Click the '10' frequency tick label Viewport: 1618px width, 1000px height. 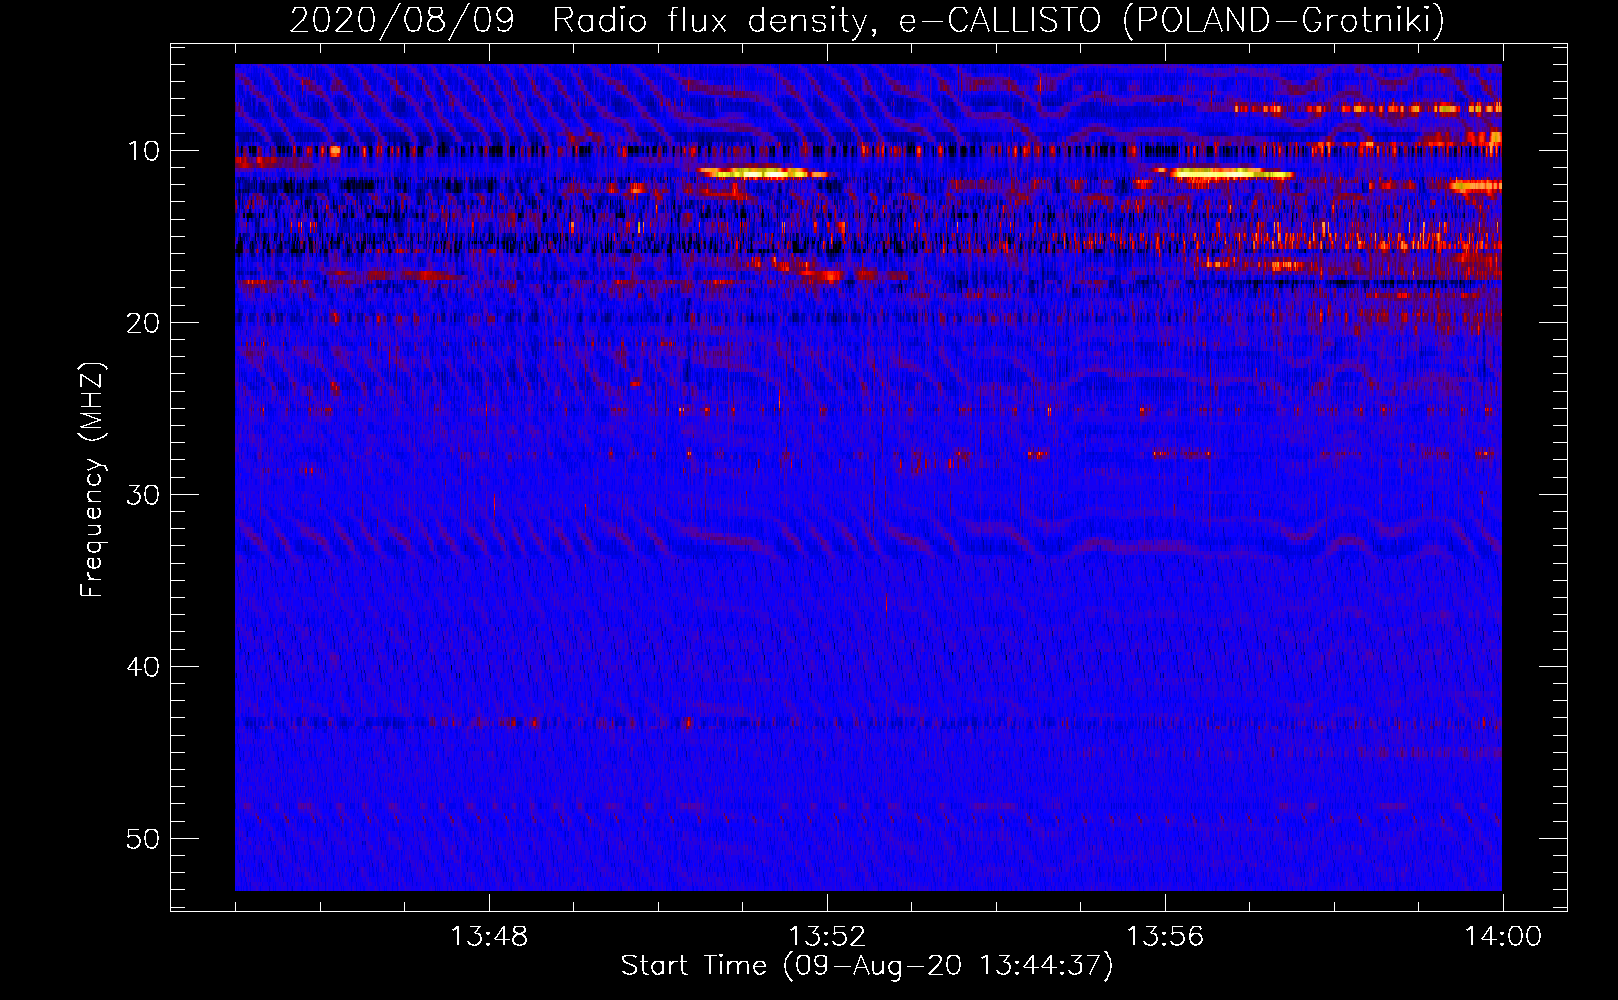tap(144, 151)
